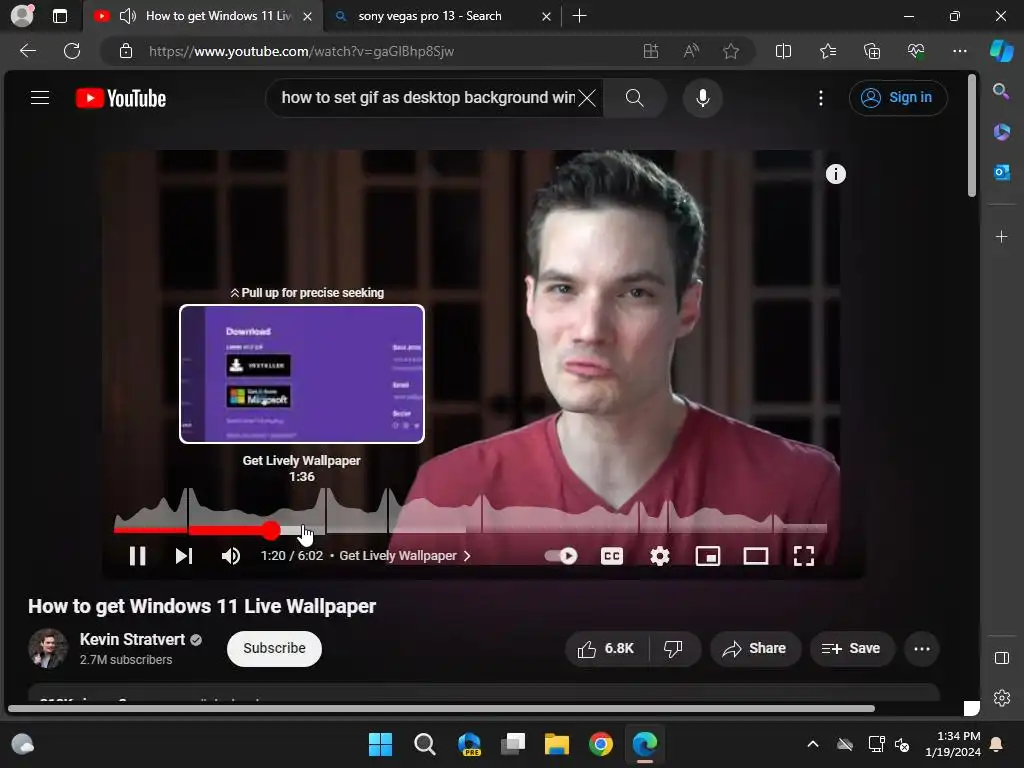Launch File Explorer from taskbar

pos(556,744)
